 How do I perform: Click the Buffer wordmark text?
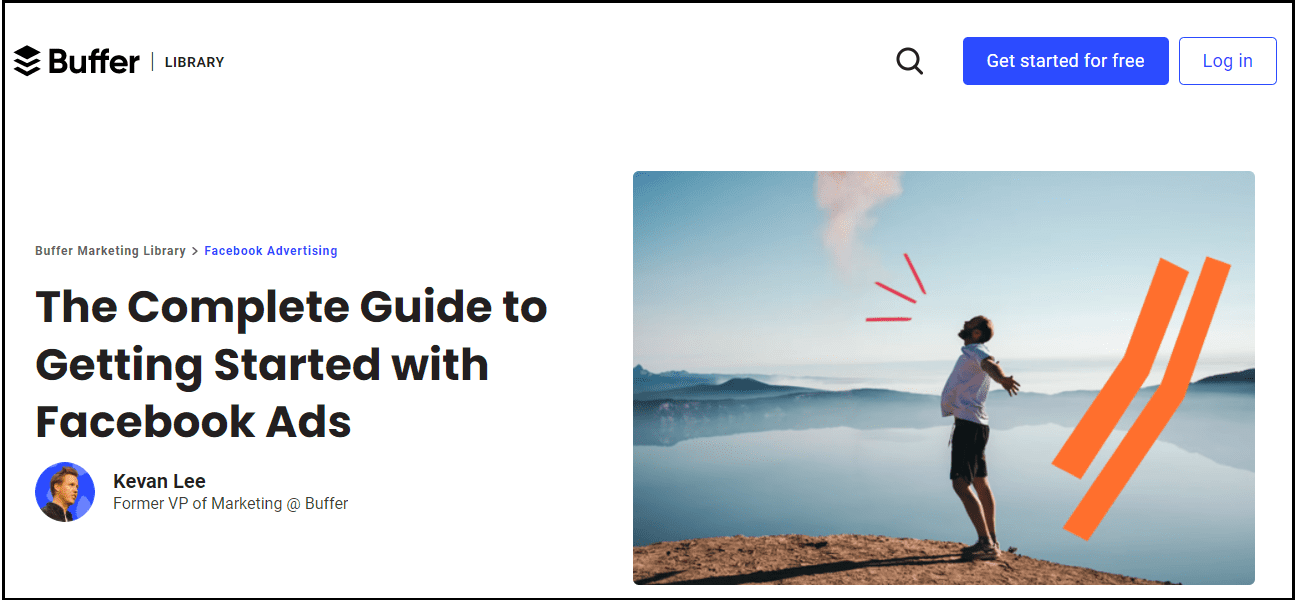pos(93,61)
